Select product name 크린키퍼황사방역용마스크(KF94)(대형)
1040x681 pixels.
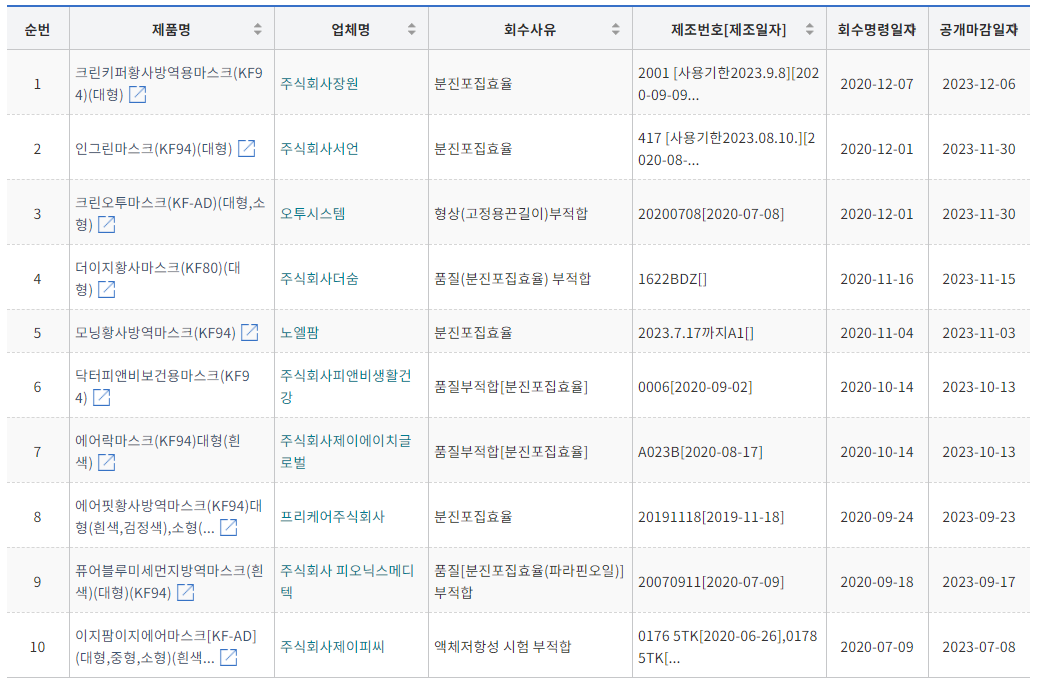[x=168, y=84]
